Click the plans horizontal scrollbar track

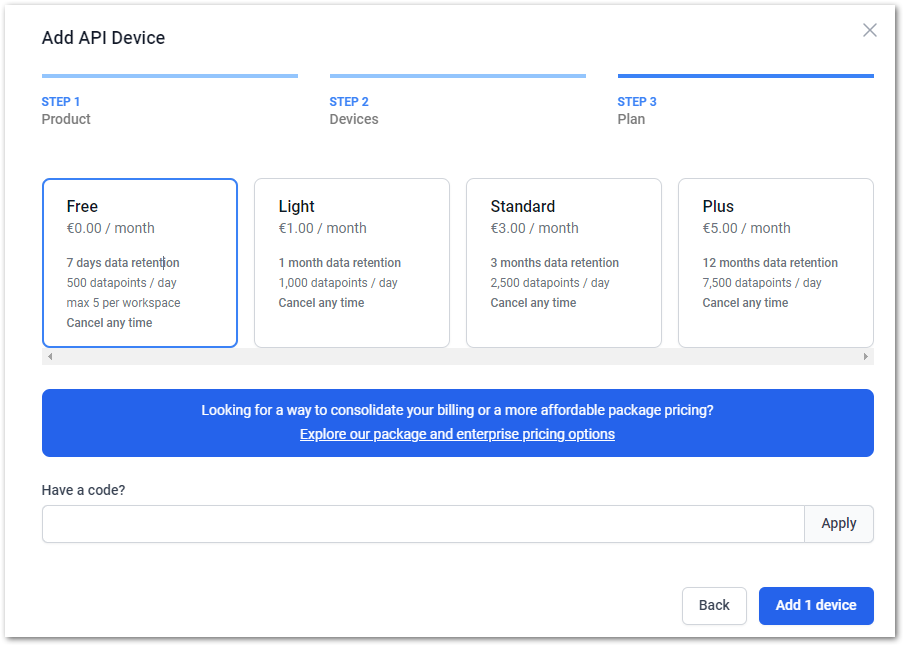click(458, 356)
